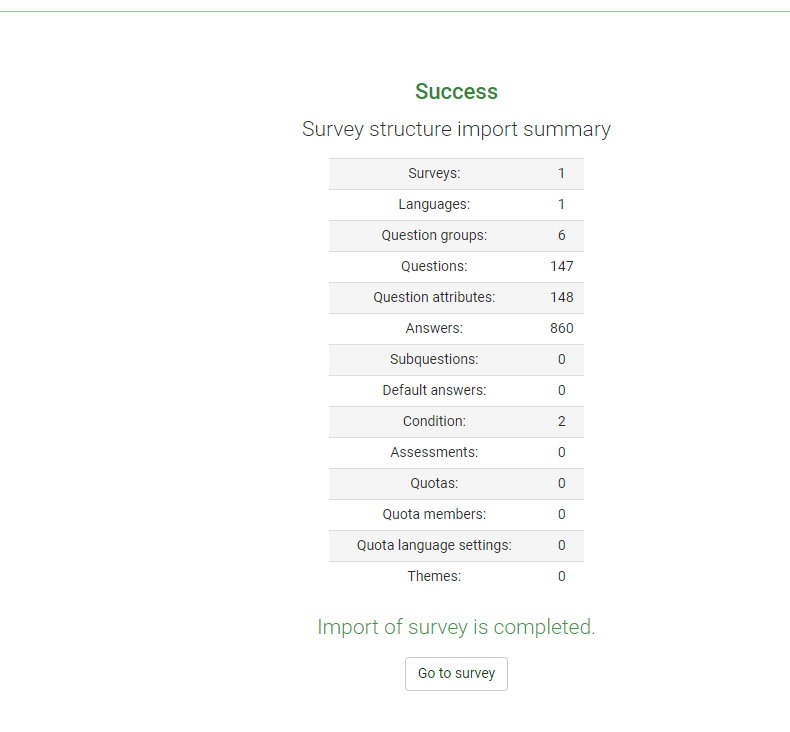Click the Go to survey button
This screenshot has width=790, height=732.
(x=456, y=674)
